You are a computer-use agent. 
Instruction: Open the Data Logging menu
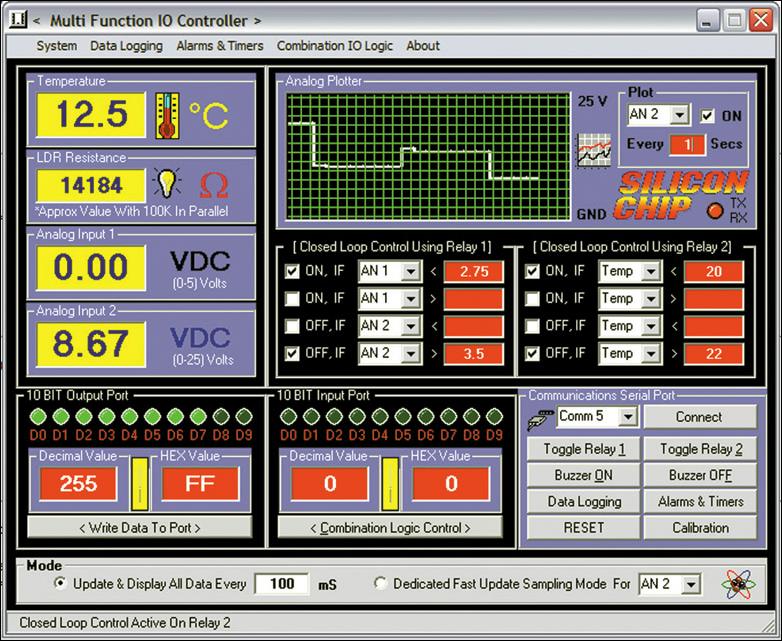[126, 46]
